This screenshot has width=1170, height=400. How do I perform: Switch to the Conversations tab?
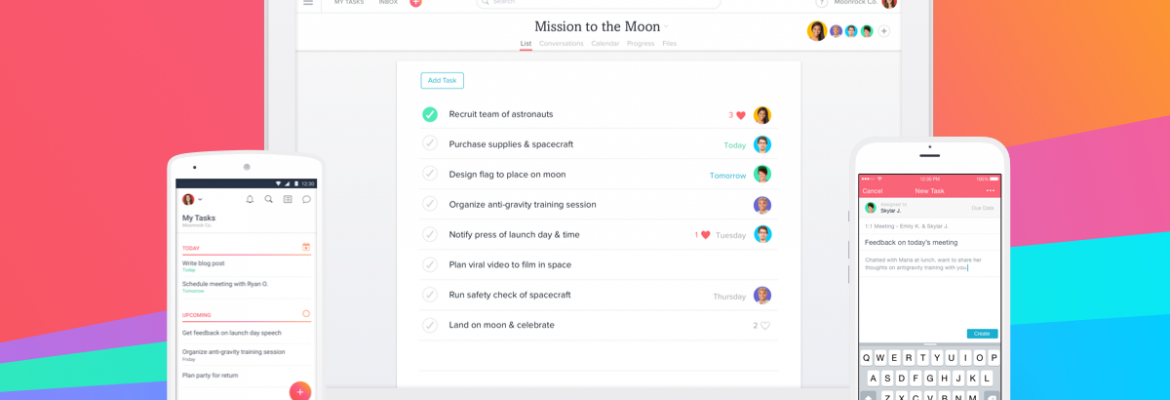tap(561, 44)
